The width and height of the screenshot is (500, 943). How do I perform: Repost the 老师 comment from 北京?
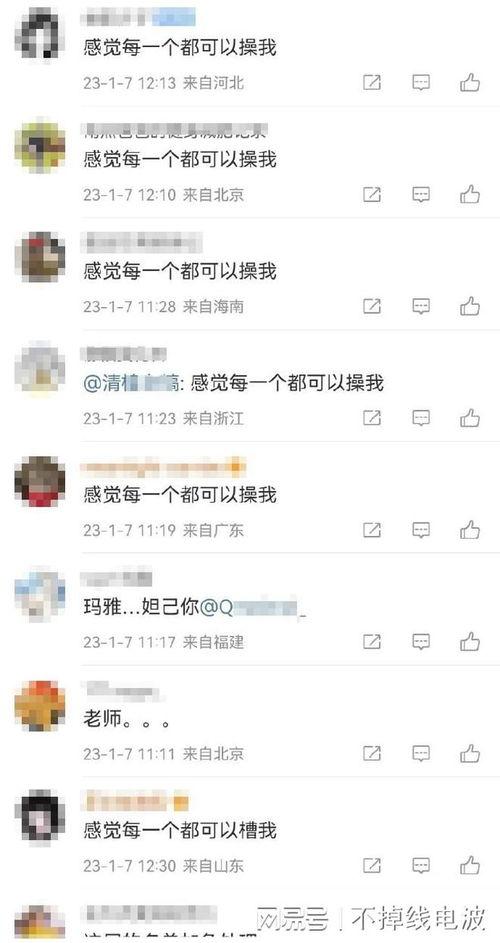(x=372, y=754)
